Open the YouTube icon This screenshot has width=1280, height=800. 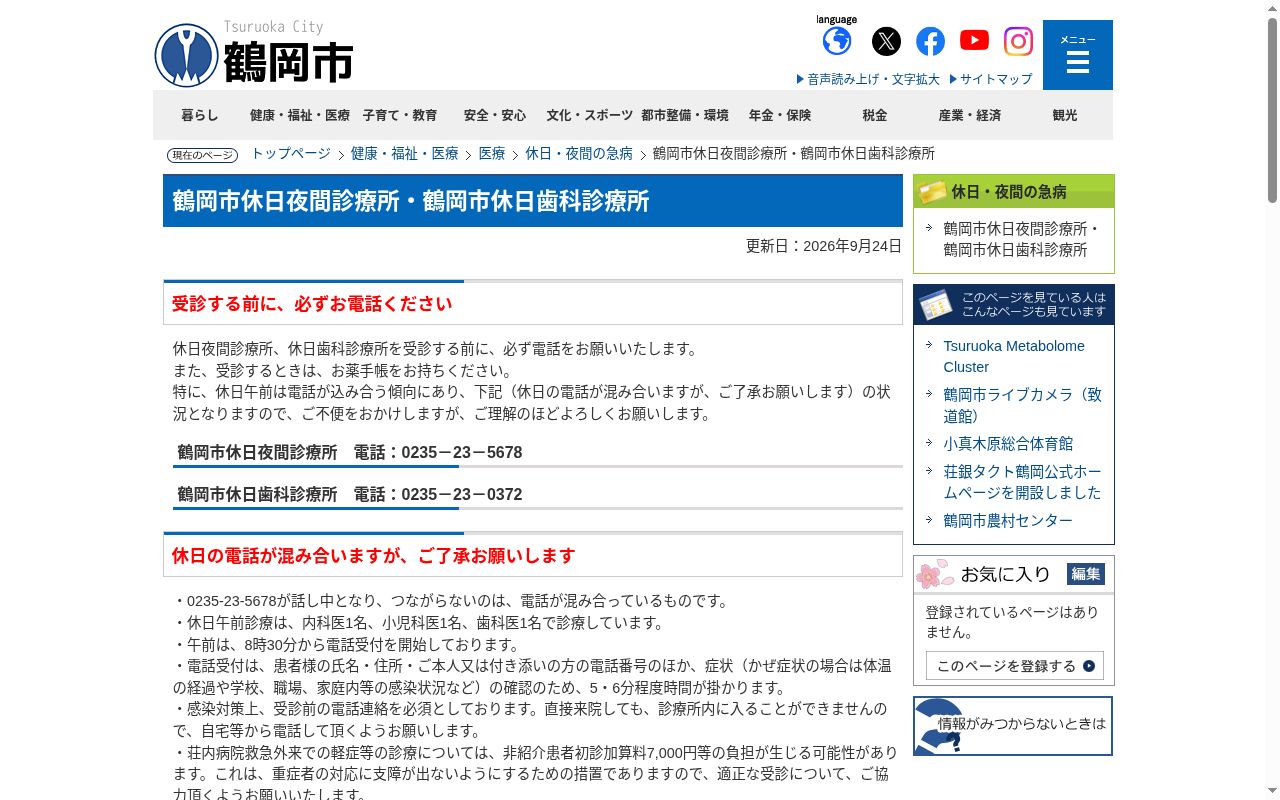click(x=974, y=40)
